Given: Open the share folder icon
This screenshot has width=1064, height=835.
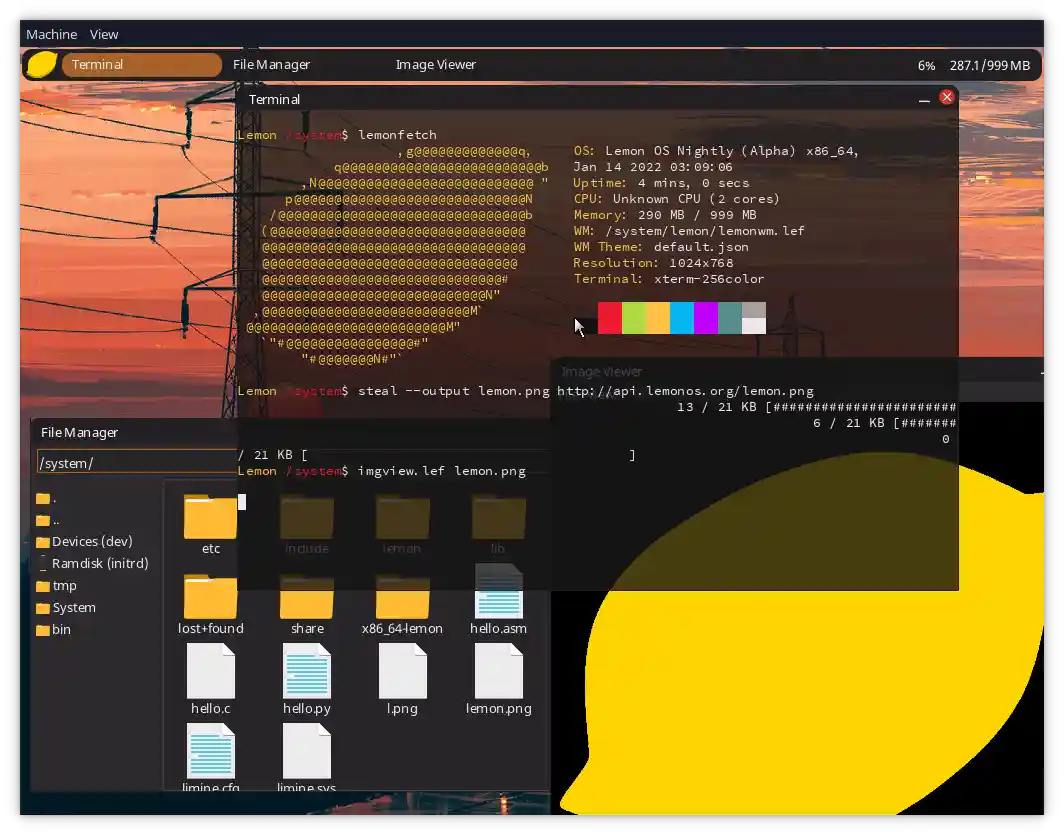Looking at the screenshot, I should [x=306, y=595].
